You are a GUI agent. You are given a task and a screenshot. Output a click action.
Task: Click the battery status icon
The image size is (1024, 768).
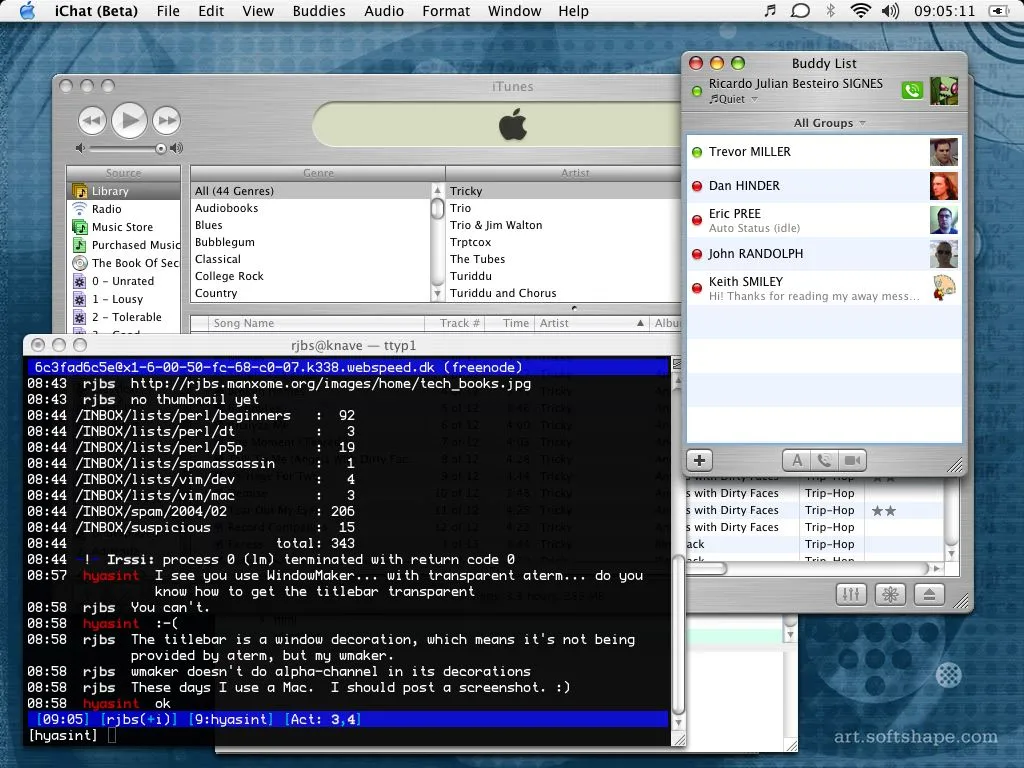(999, 10)
